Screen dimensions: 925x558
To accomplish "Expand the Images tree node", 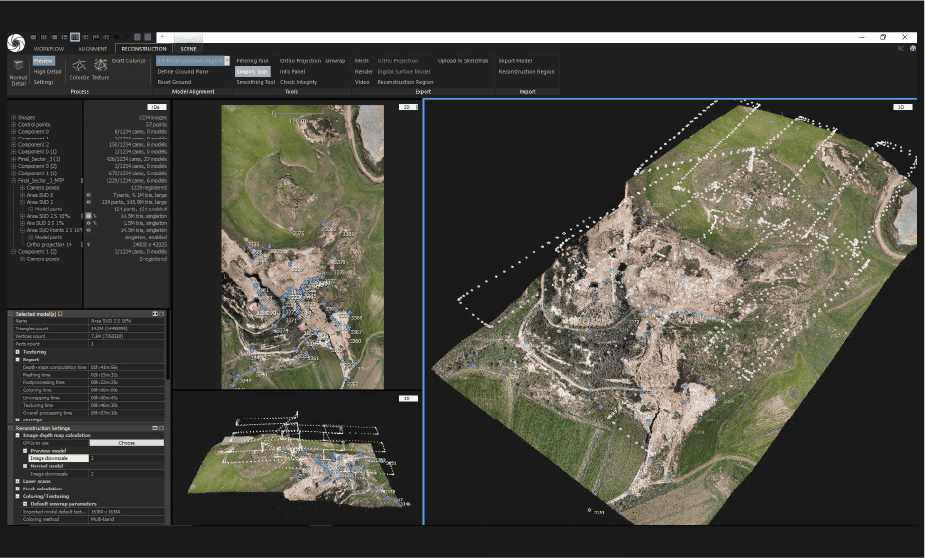I will 13,117.
